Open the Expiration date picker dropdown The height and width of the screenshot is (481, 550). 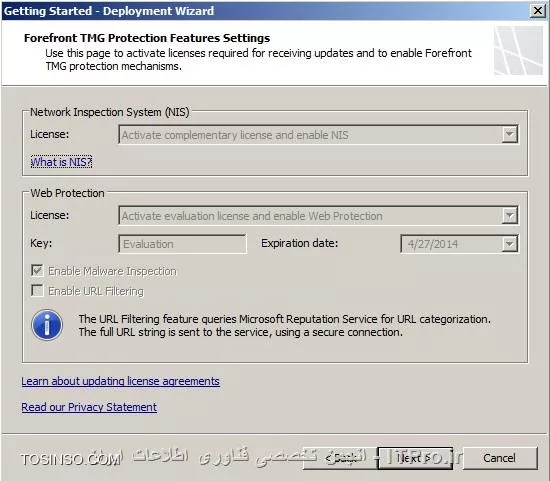pyautogui.click(x=509, y=243)
